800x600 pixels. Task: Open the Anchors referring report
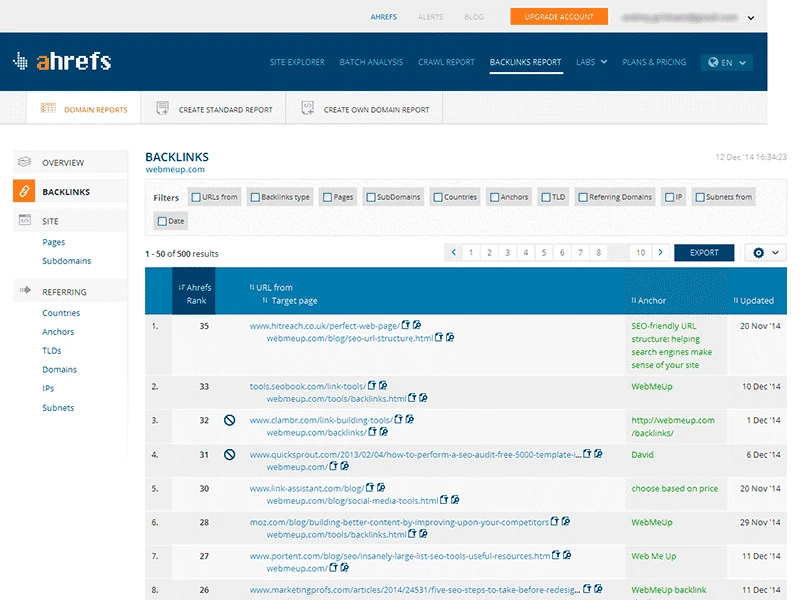click(x=58, y=332)
